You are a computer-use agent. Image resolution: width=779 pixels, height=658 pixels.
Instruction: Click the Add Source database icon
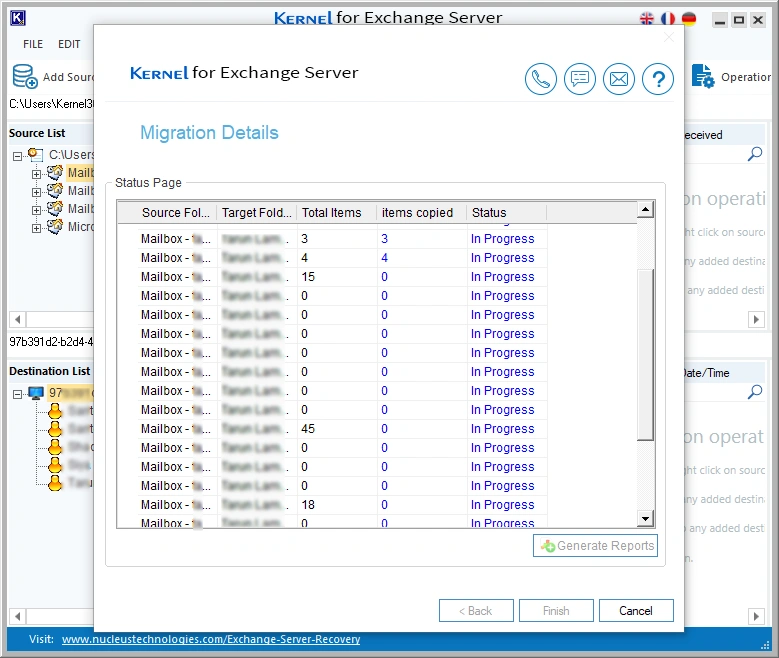click(25, 77)
